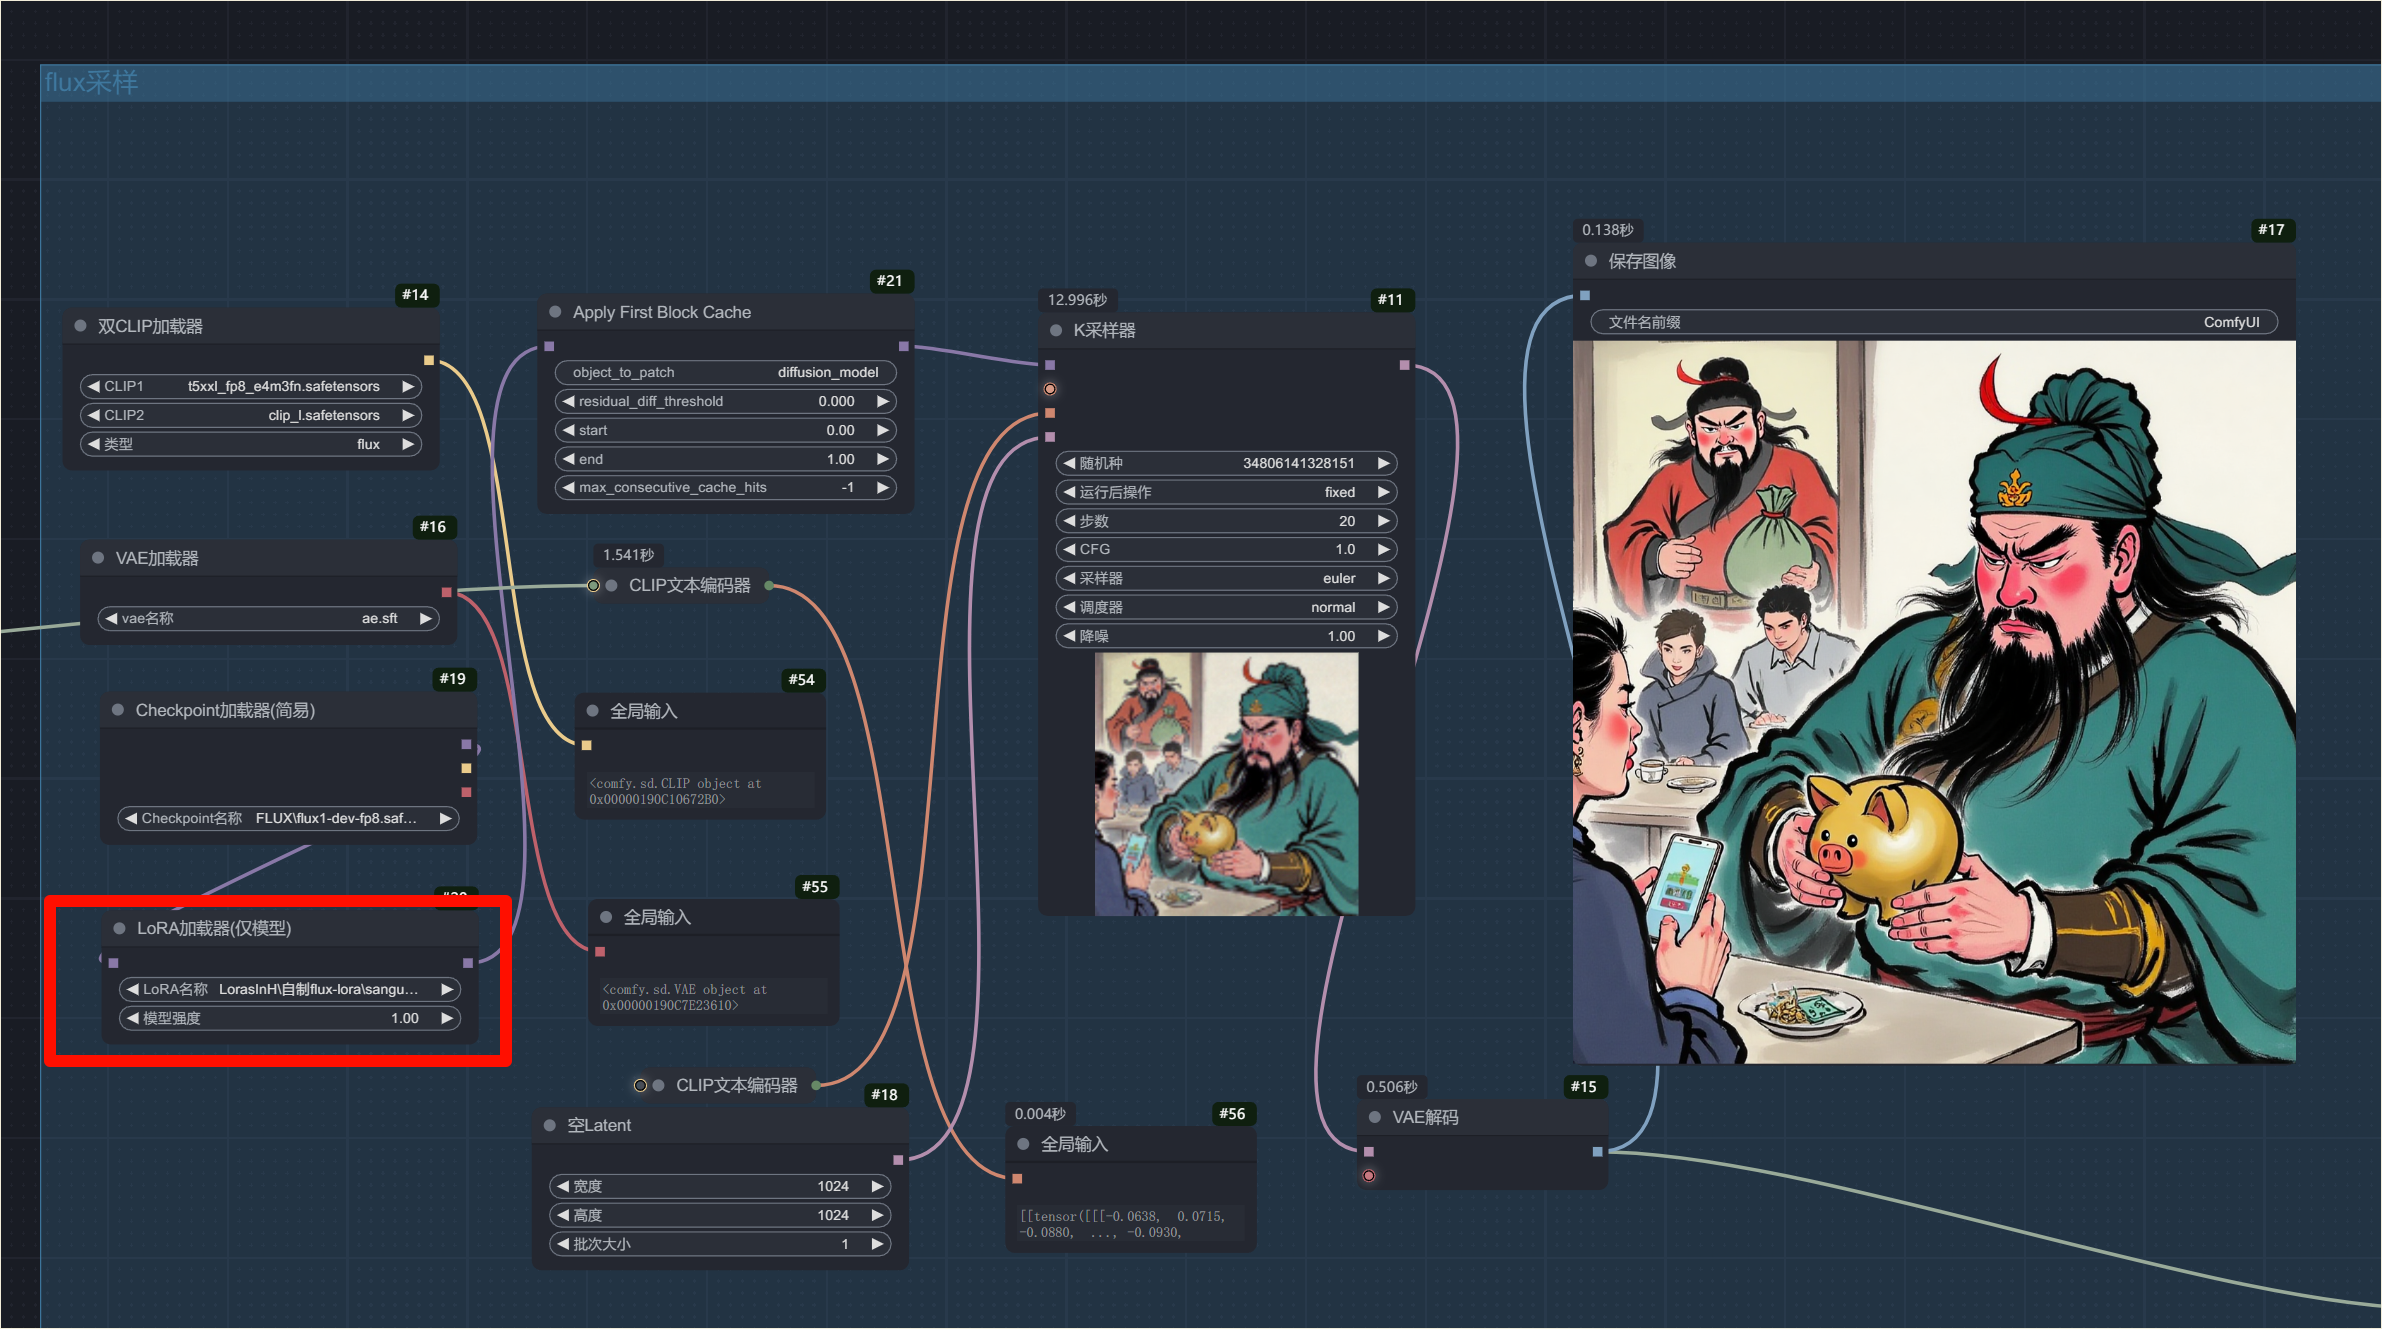Open the CLIP1 model dropdown
The image size is (2382, 1329).
[250, 386]
